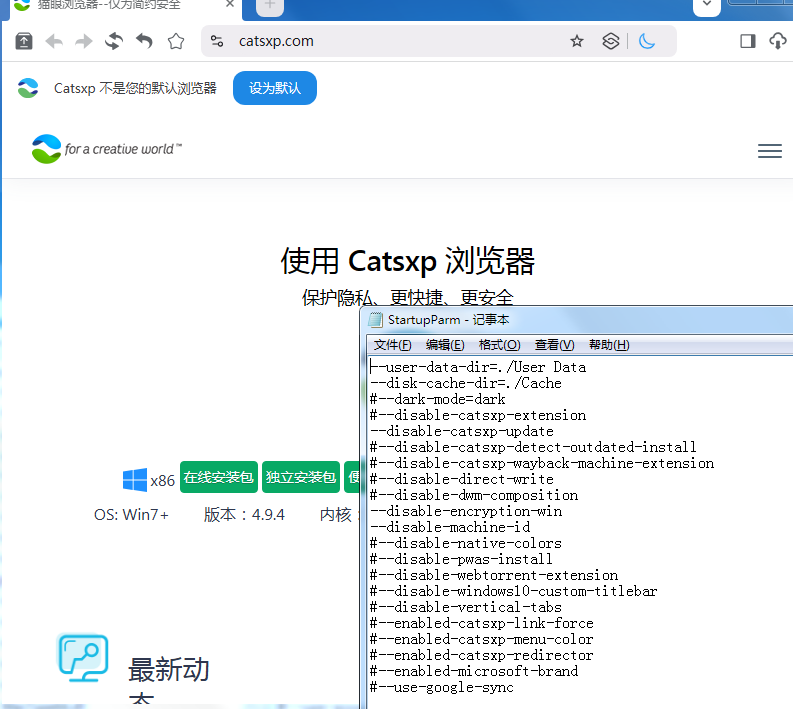Viewport: 793px width, 709px height.
Task: Open Notepad 文件(F) menu
Action: 392,345
